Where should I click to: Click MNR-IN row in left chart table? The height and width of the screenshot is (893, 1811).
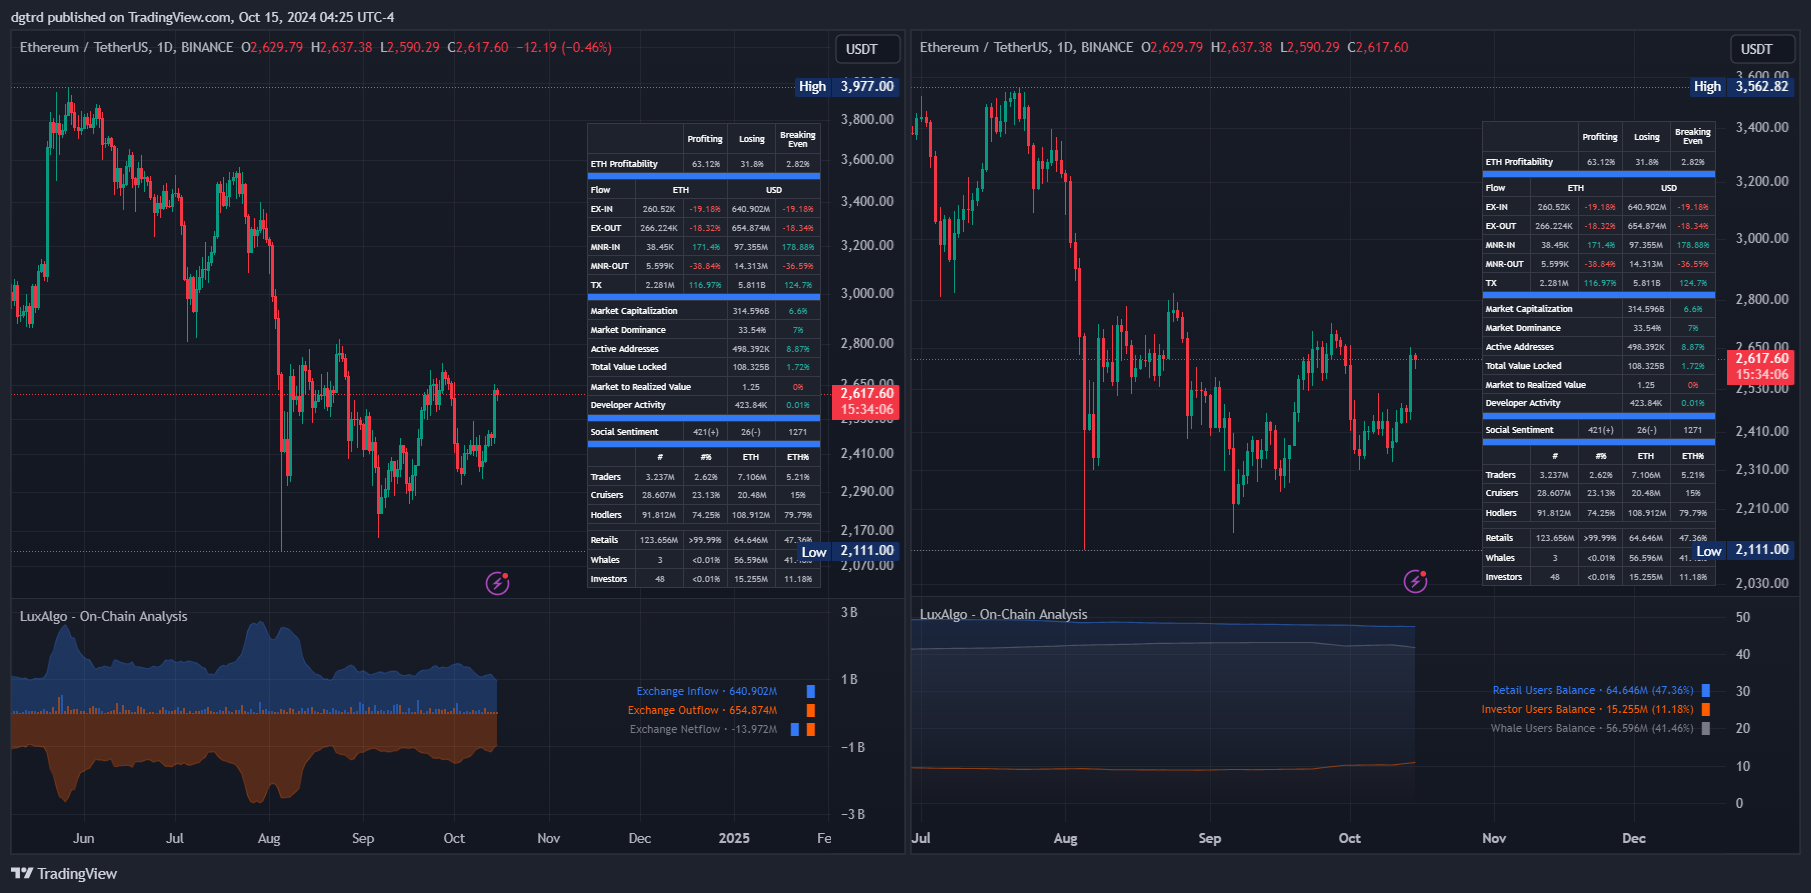coord(704,247)
